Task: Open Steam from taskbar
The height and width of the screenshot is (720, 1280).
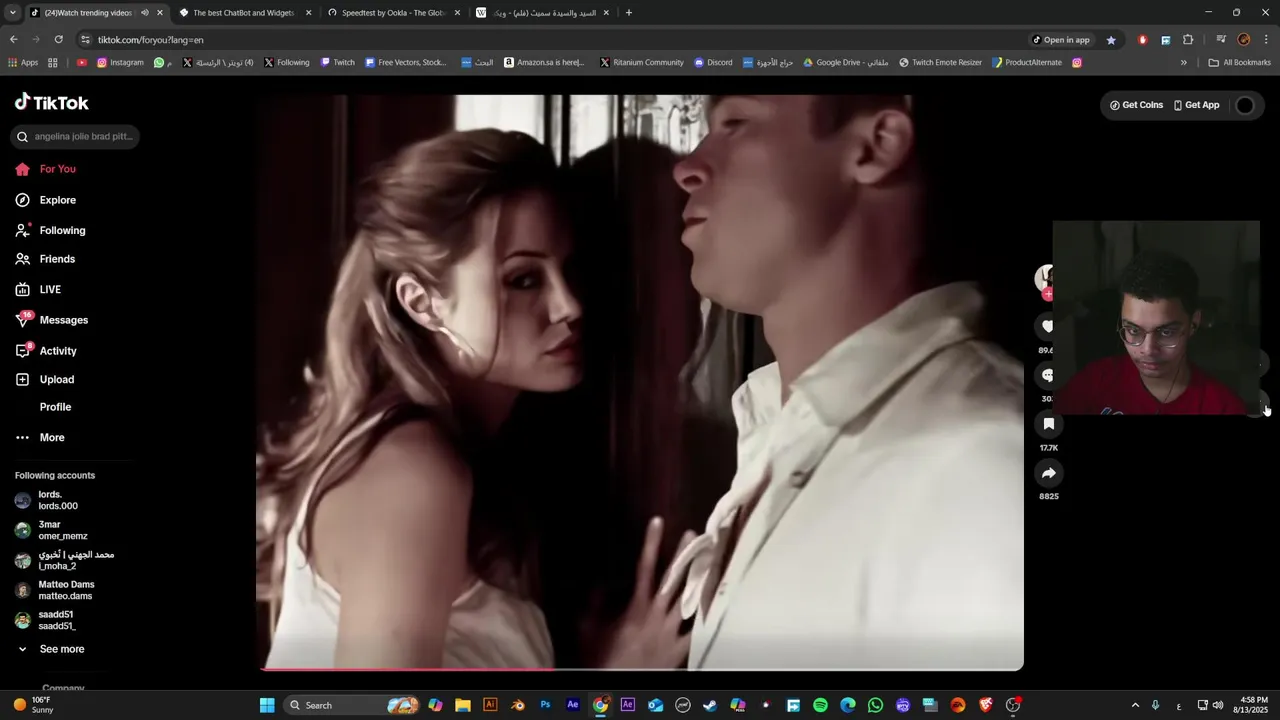Action: click(710, 705)
